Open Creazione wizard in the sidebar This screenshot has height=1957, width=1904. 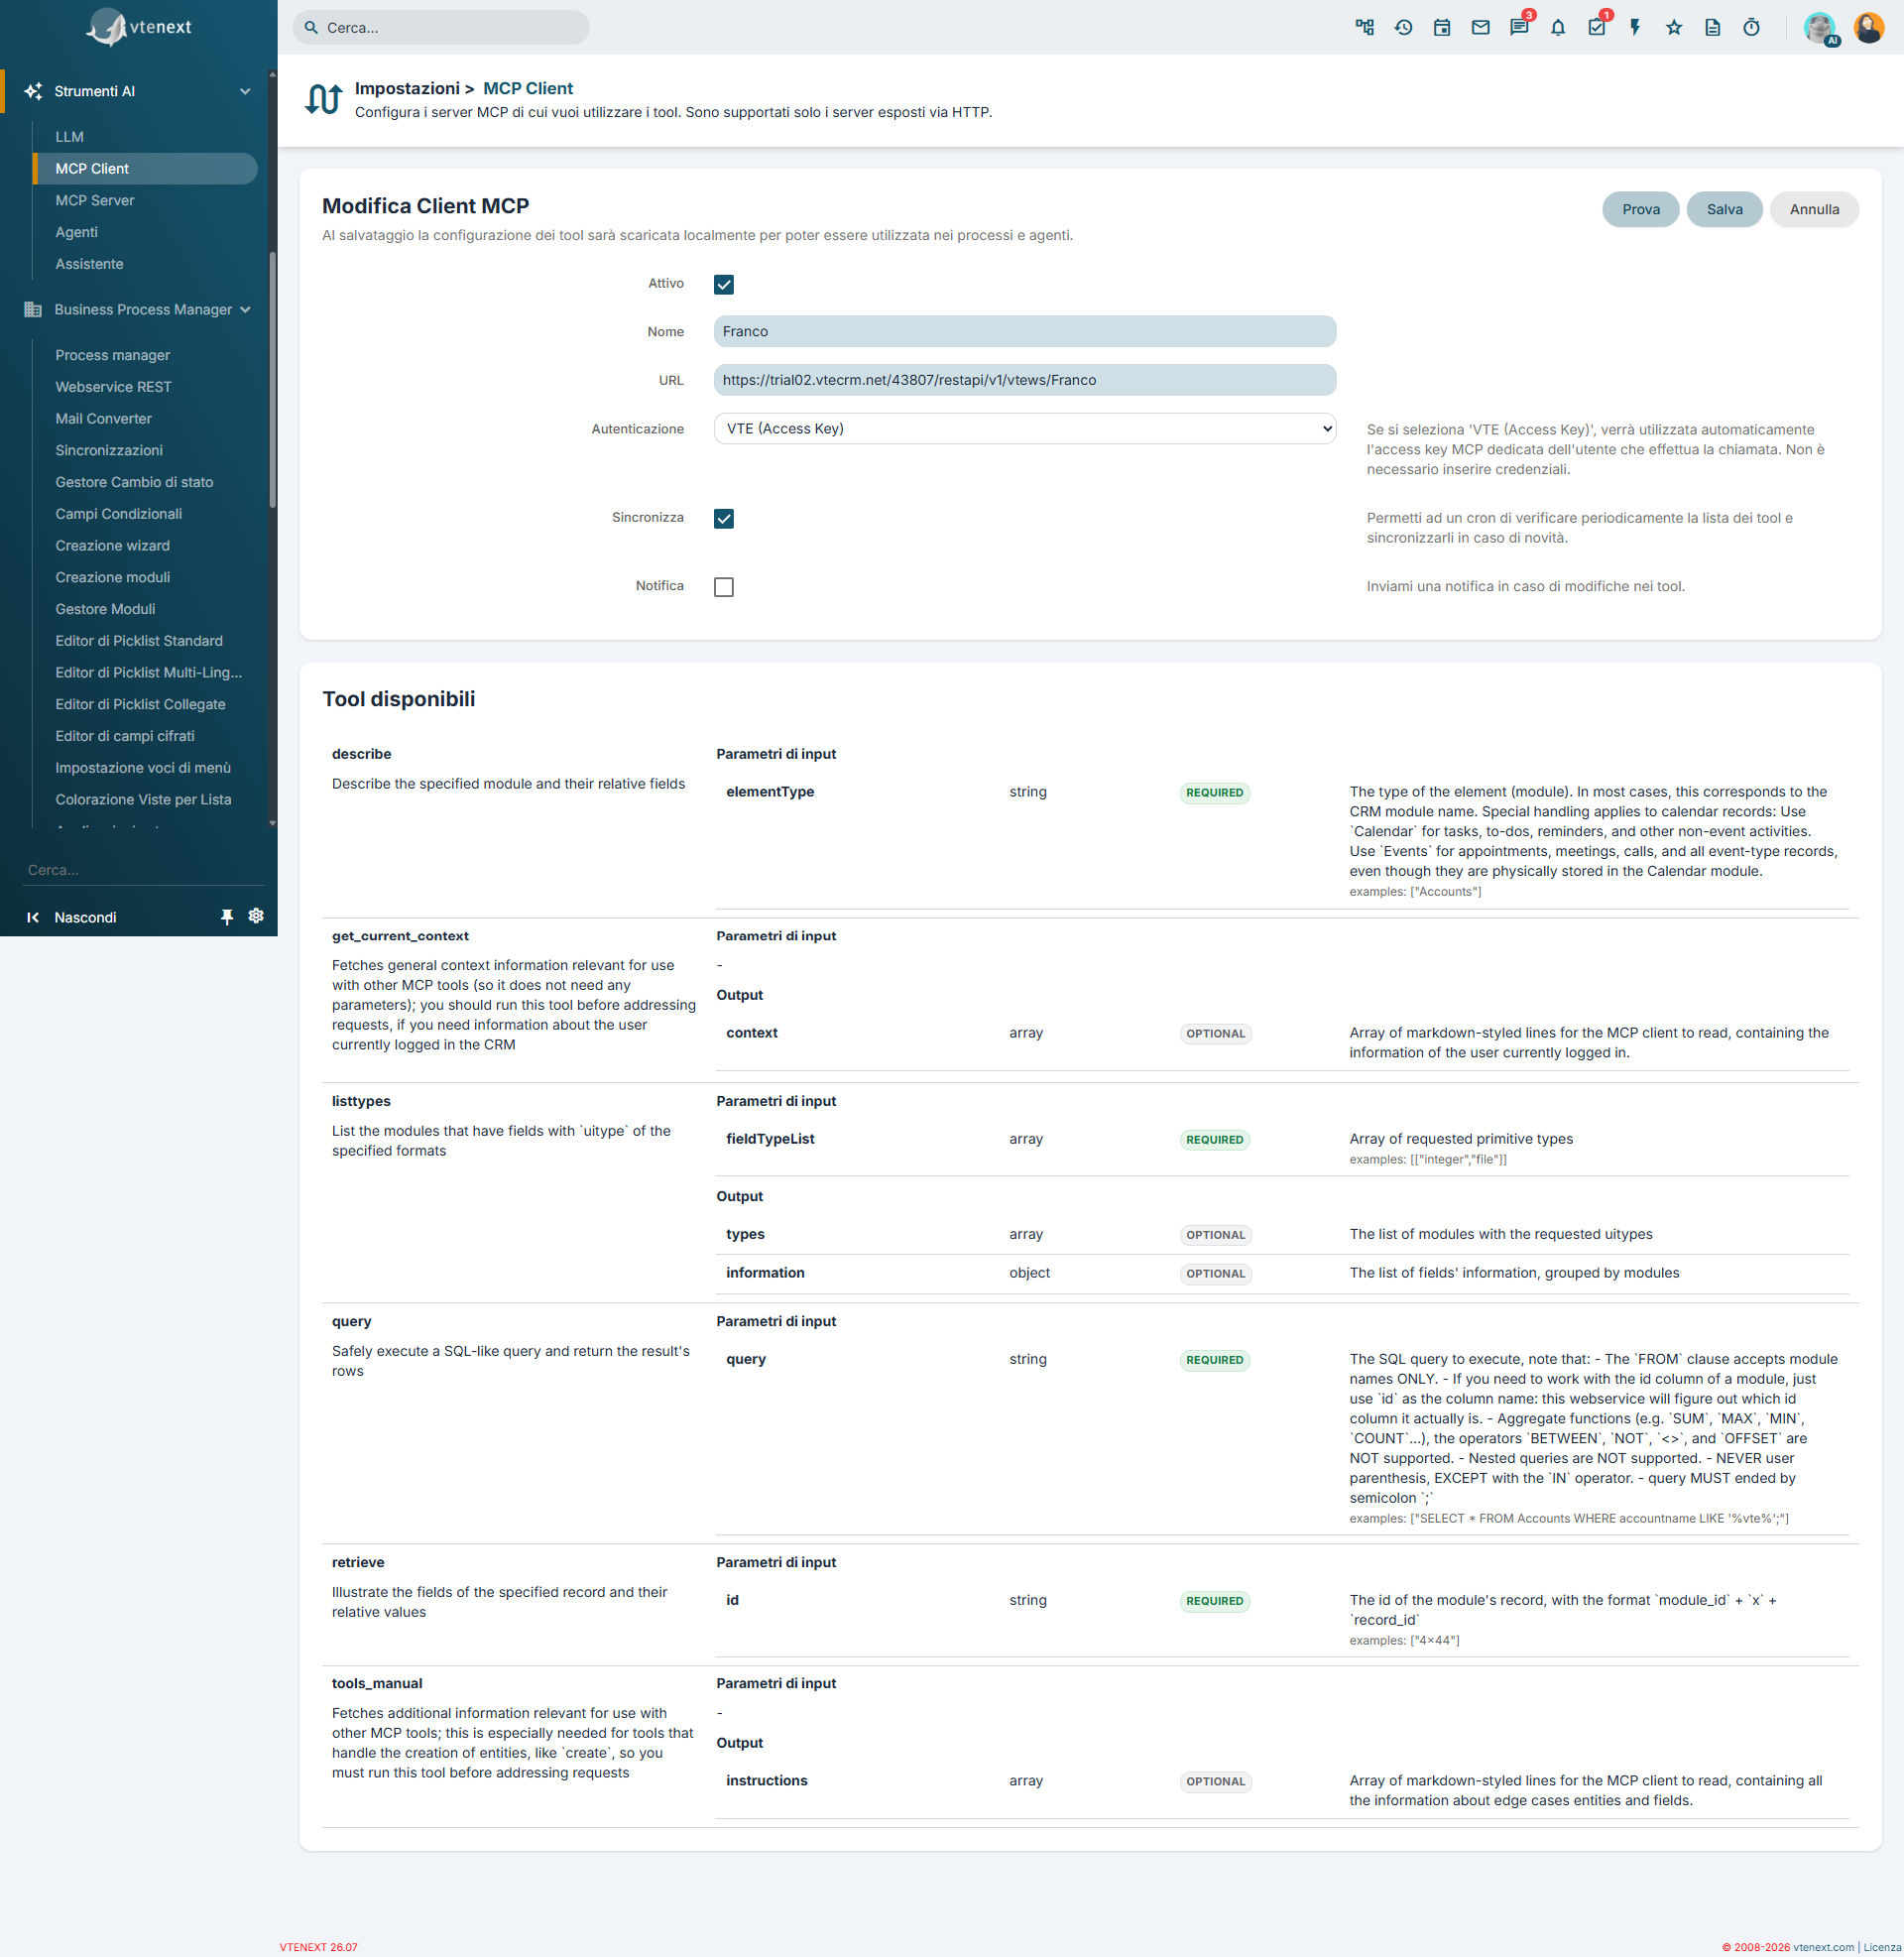[113, 547]
